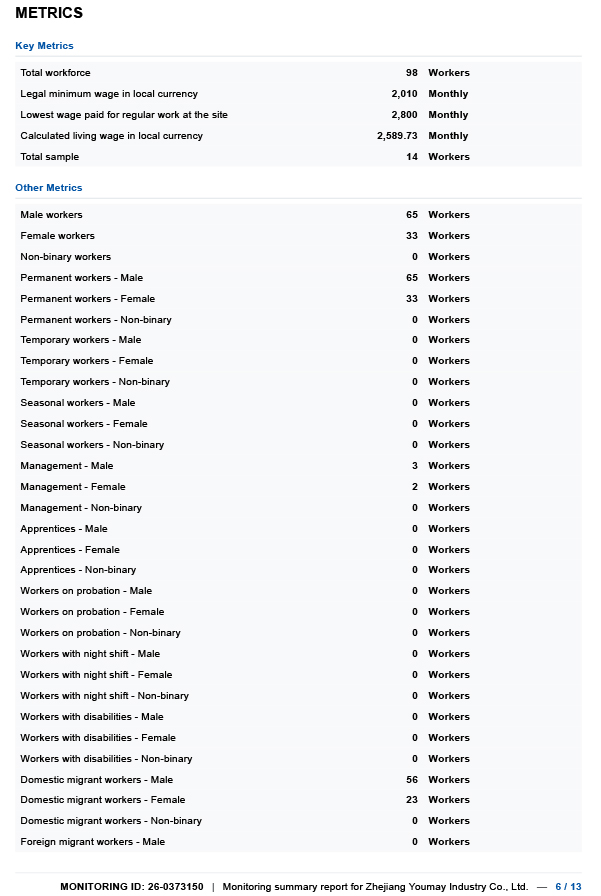Click the Total sample row label
601x896 pixels.
50,157
